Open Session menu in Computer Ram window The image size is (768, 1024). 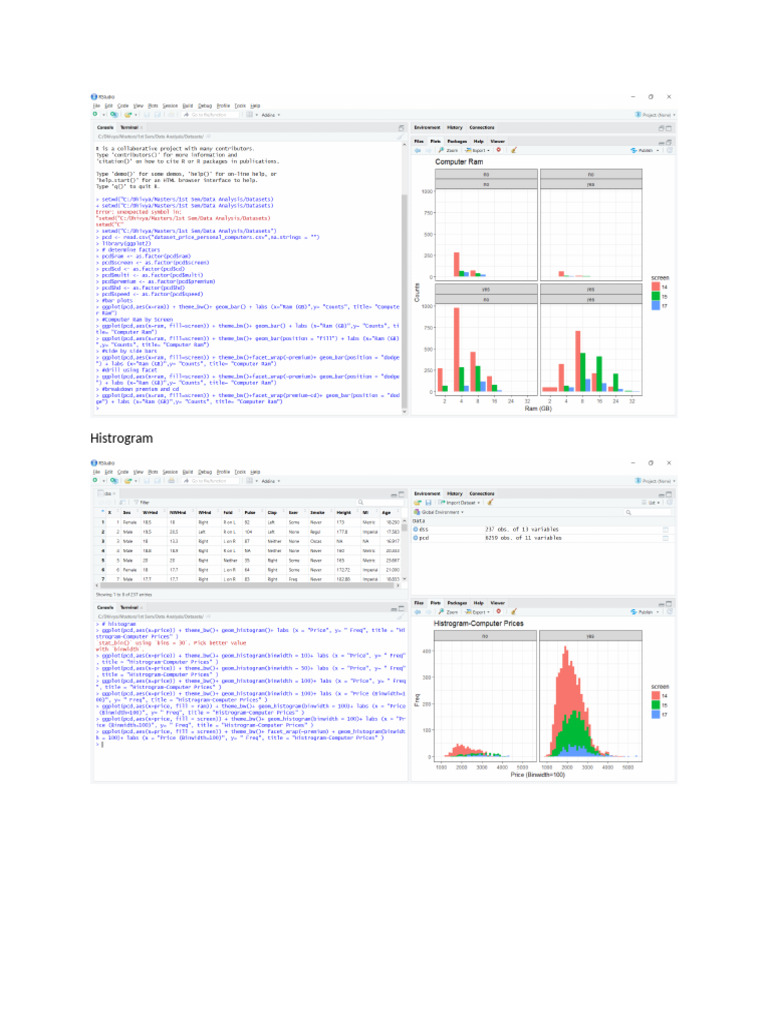point(170,106)
